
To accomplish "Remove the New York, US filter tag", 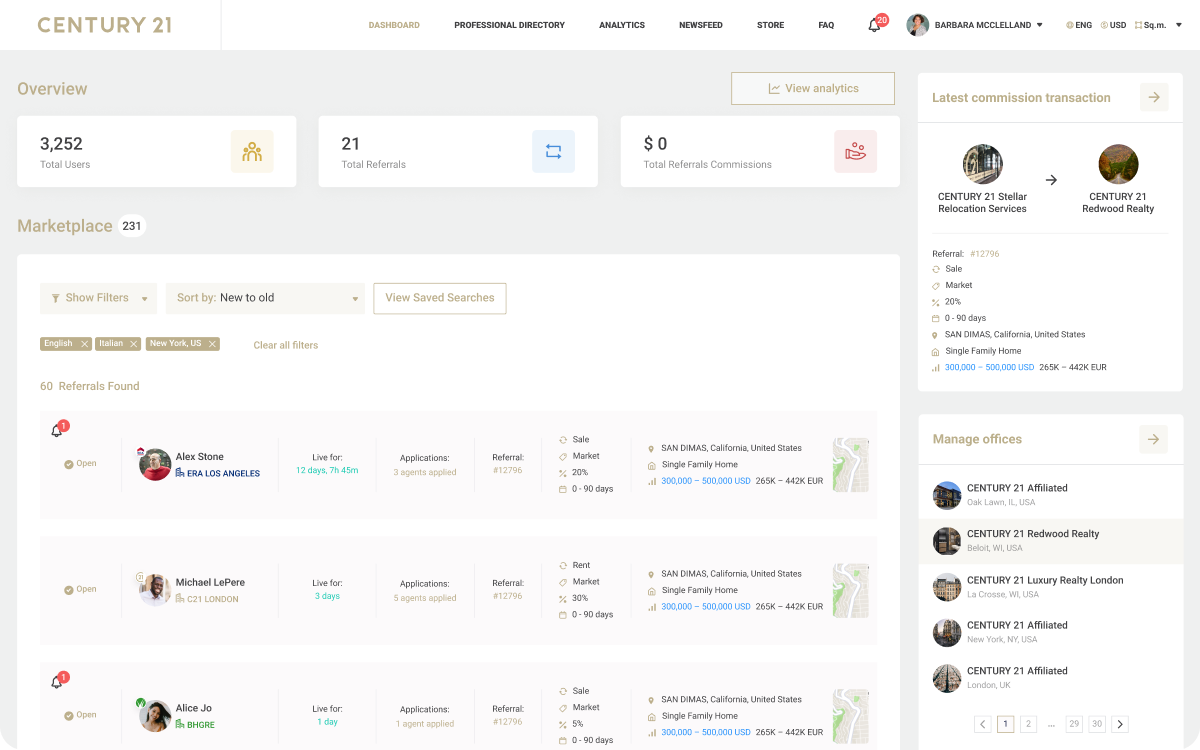I will click(212, 344).
